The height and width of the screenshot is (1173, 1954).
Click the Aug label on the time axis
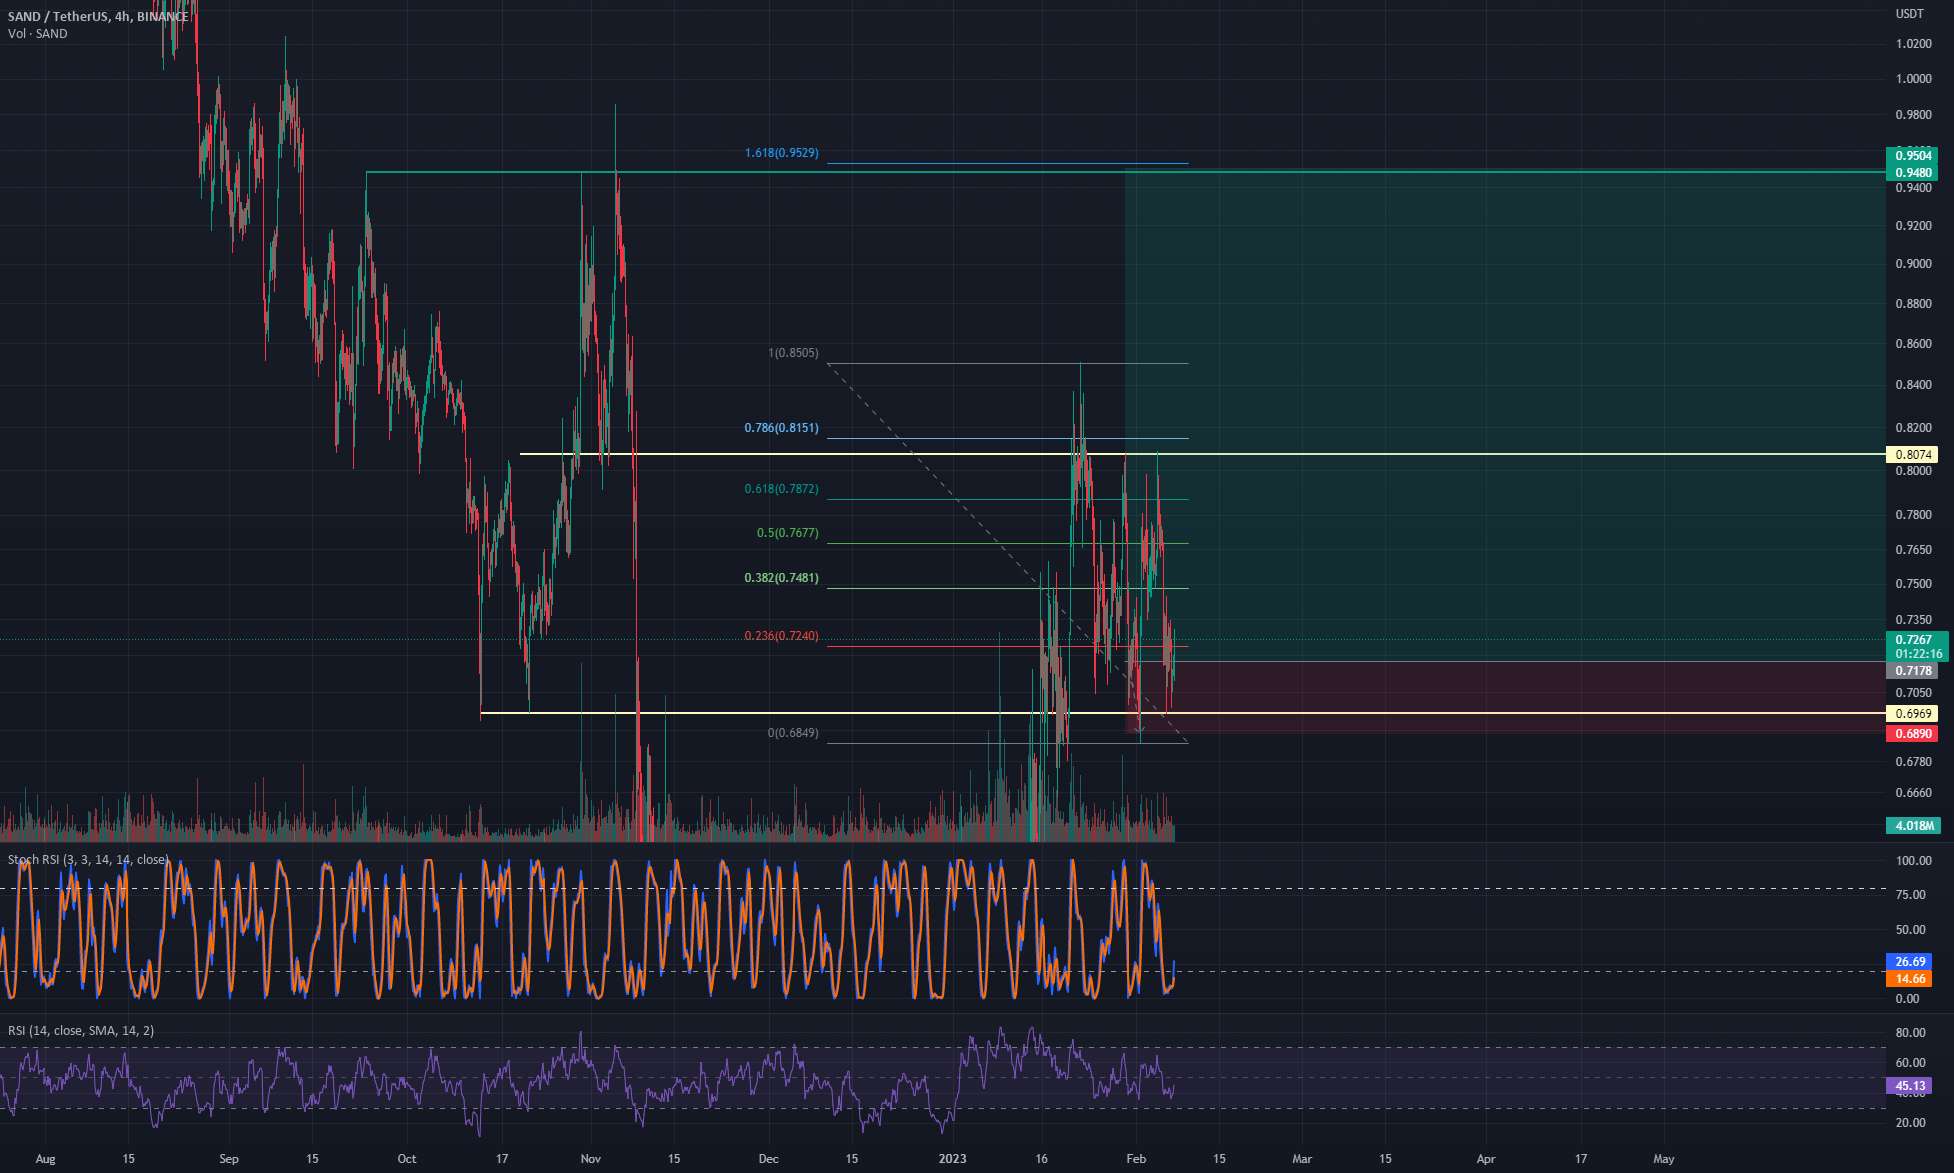coord(45,1160)
